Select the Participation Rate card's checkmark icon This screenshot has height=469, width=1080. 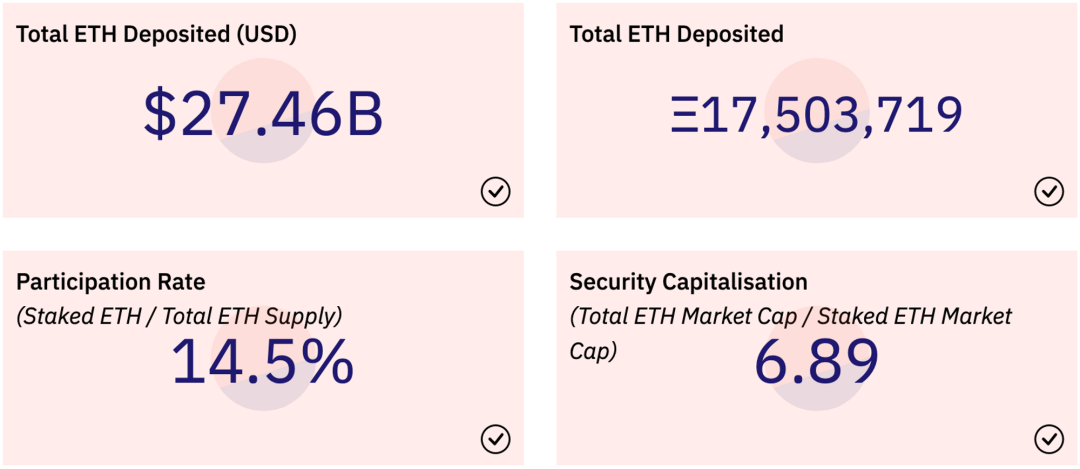click(x=496, y=438)
